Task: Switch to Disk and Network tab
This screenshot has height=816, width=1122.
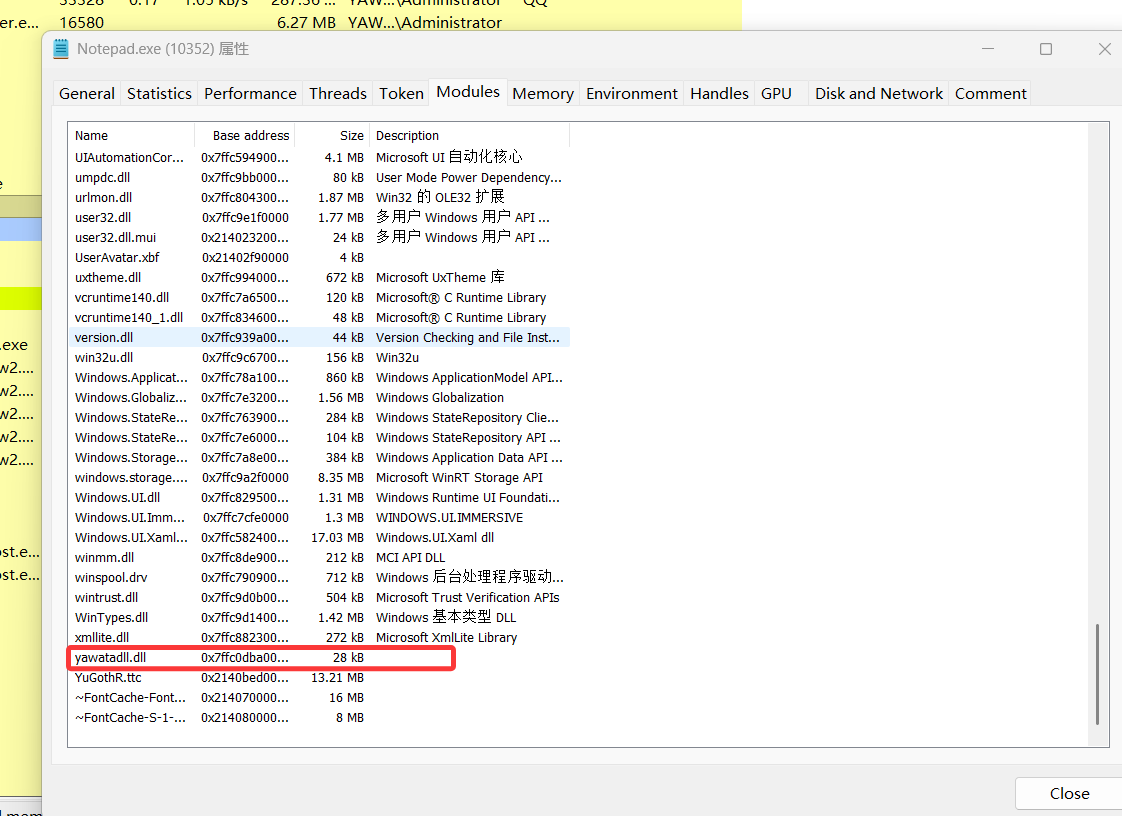Action: (879, 94)
